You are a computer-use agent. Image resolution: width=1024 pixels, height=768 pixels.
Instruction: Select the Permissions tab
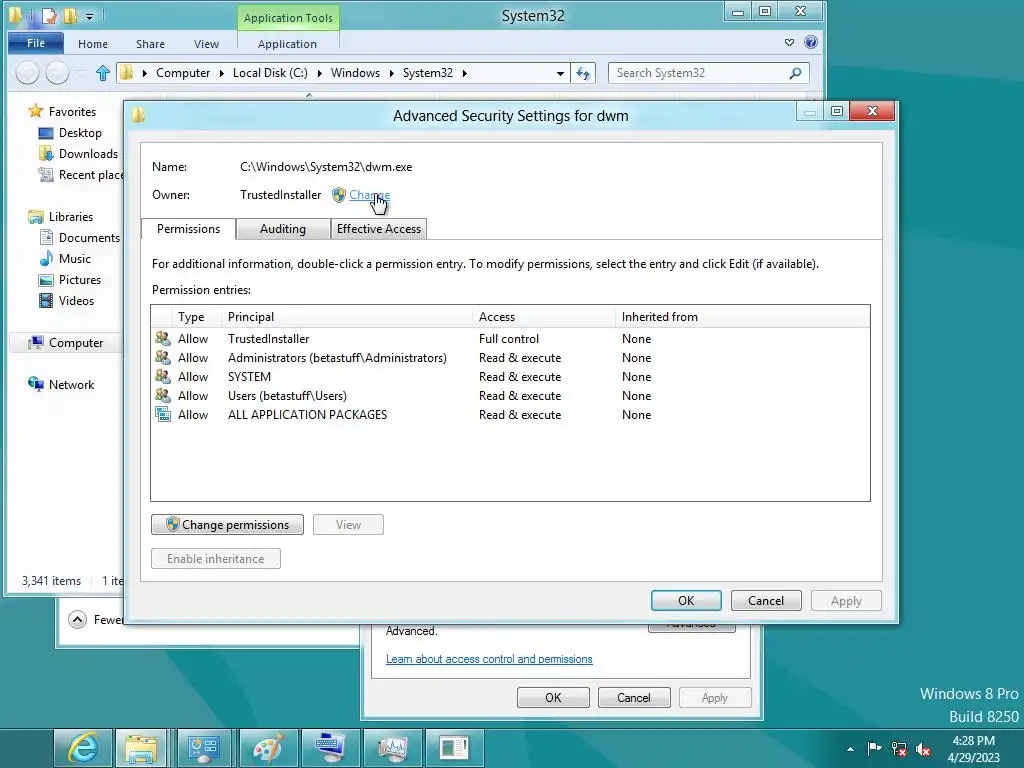pyautogui.click(x=188, y=229)
